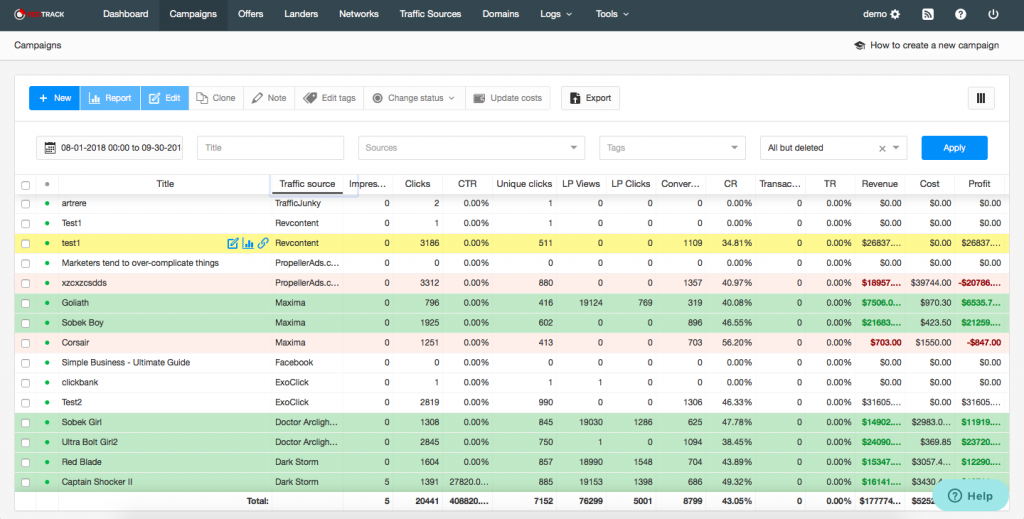Click edit pencil icon in test1 row
Image resolution: width=1024 pixels, height=519 pixels.
pyautogui.click(x=233, y=243)
